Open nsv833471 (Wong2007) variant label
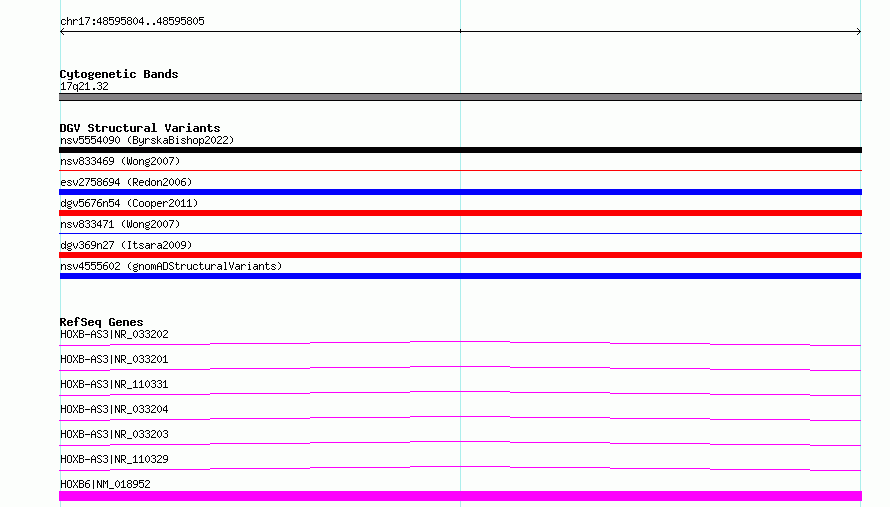890x507 pixels. click(120, 224)
